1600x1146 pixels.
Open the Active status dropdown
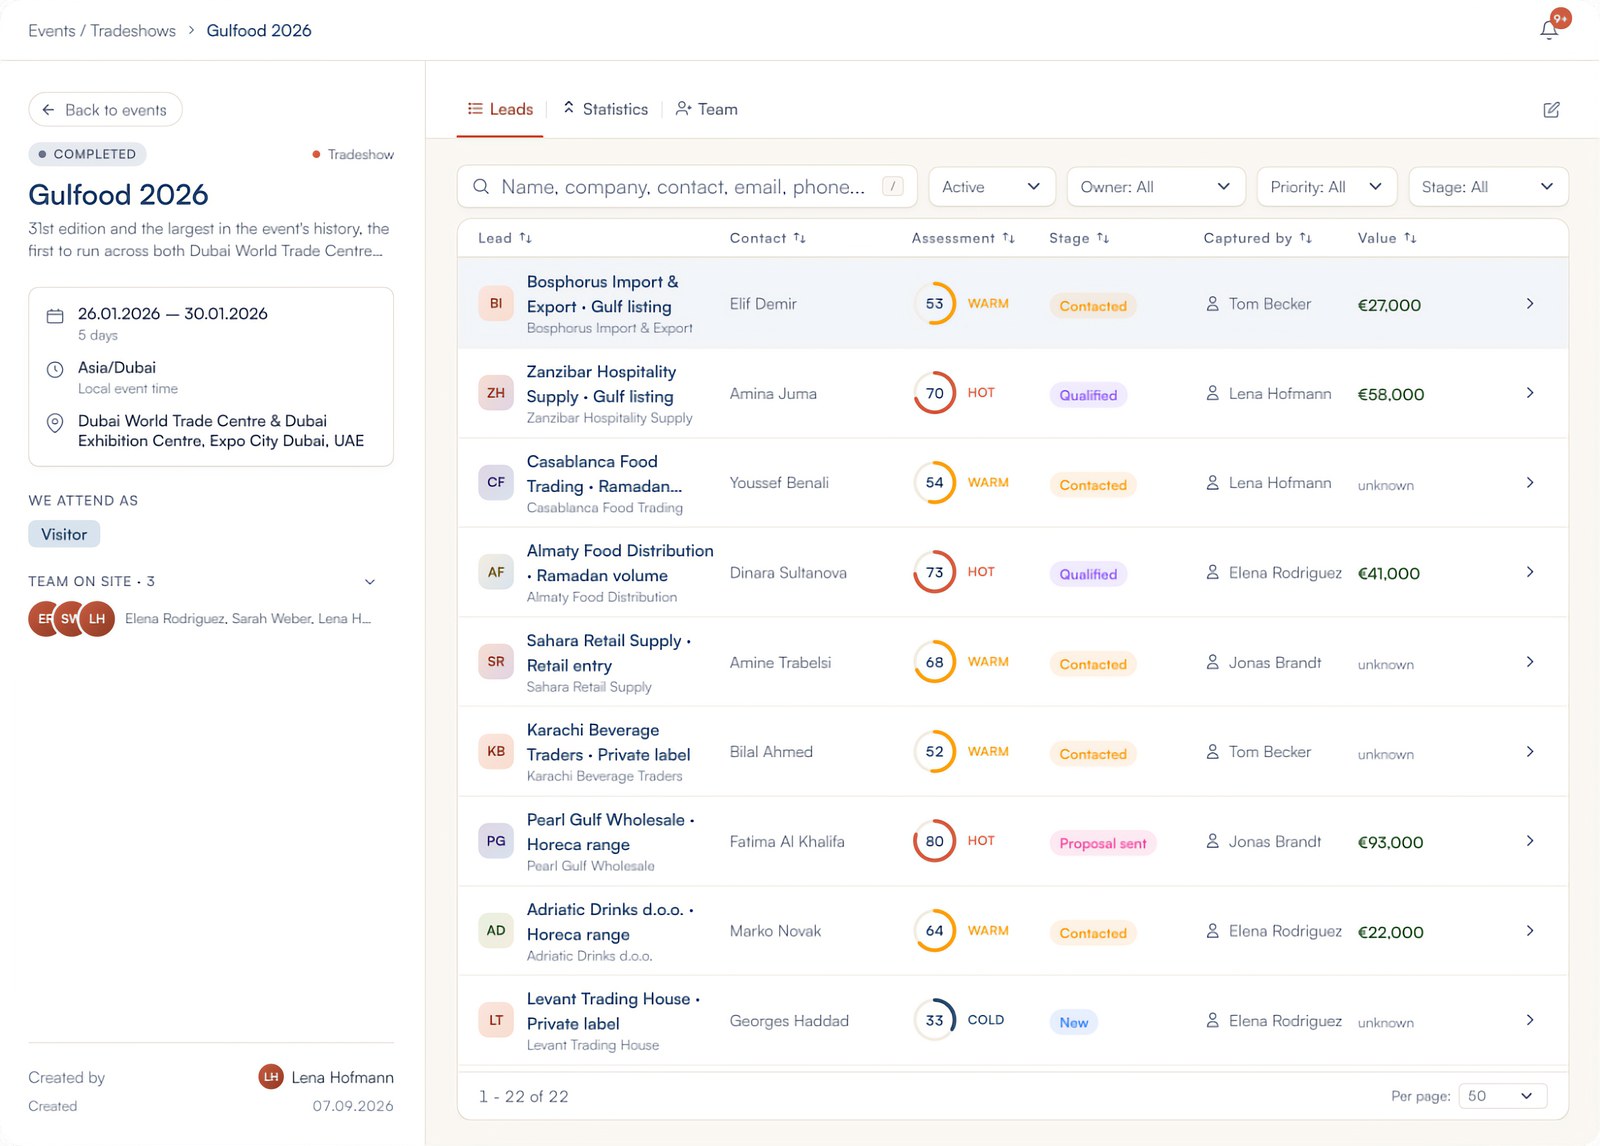(x=992, y=187)
